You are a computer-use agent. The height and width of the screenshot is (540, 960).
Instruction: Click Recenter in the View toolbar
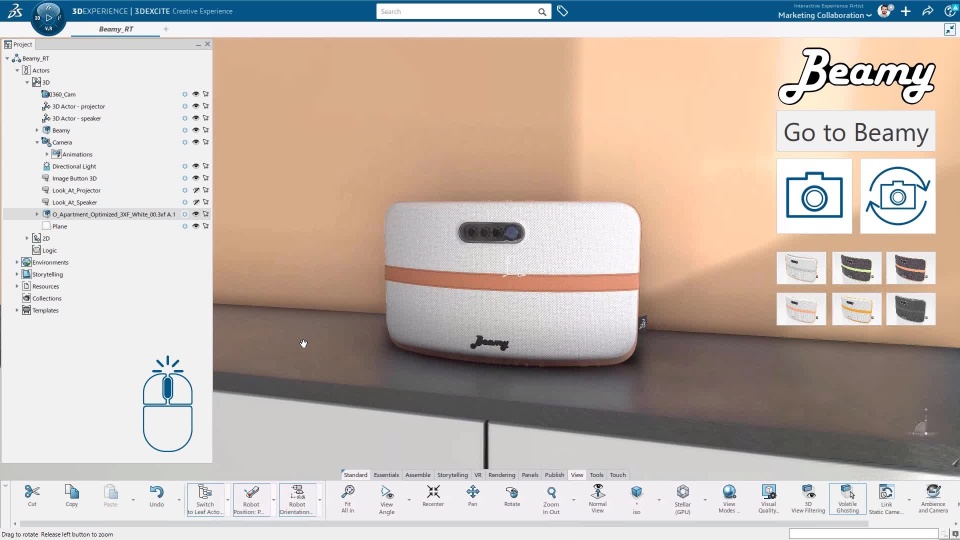click(433, 496)
